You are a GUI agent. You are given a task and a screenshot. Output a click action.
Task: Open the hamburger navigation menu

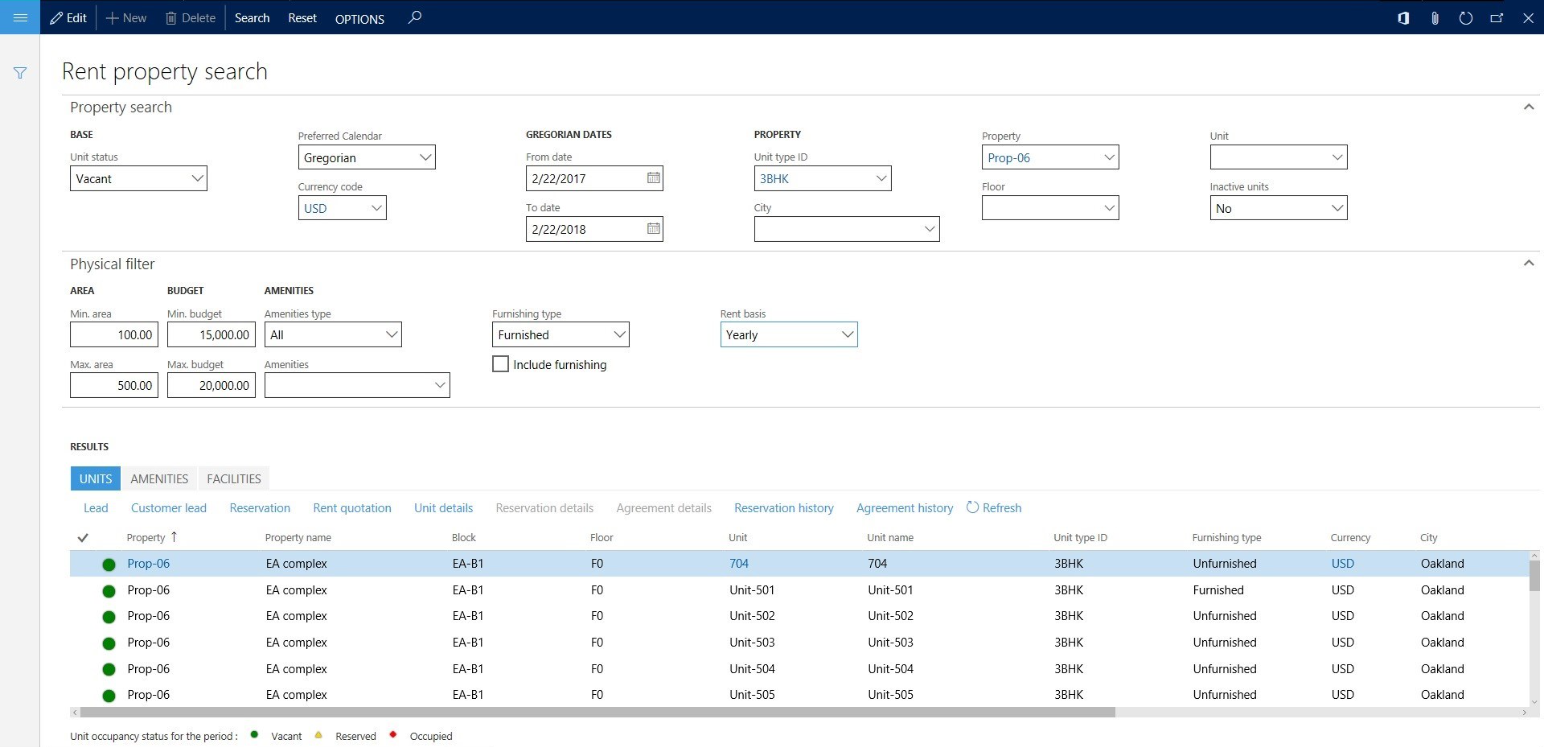(19, 17)
